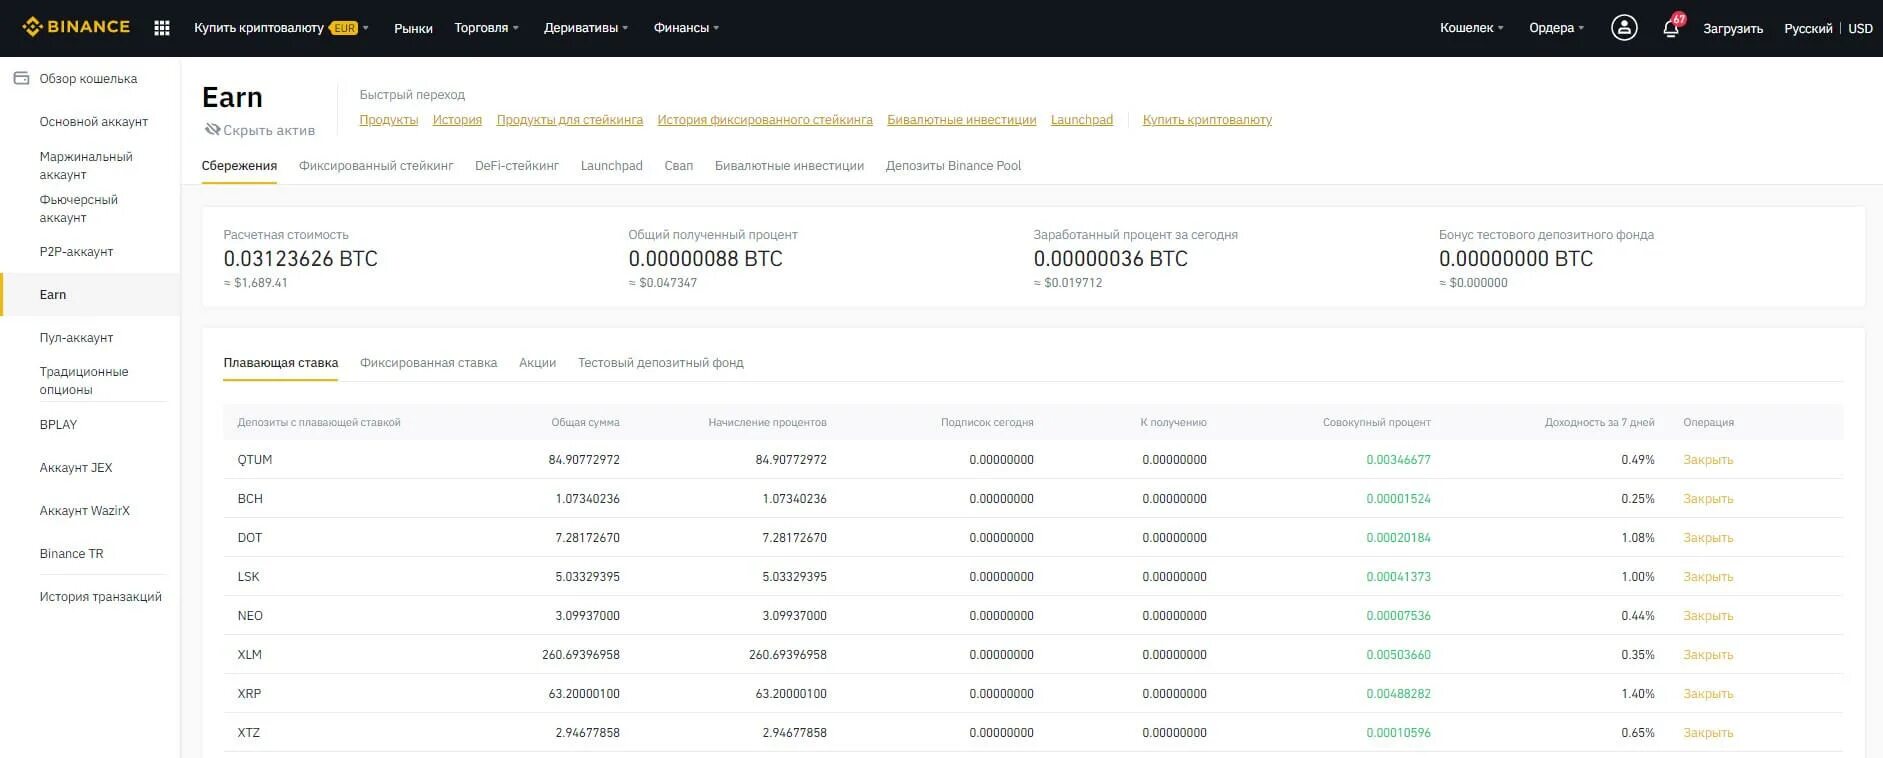Image resolution: width=1883 pixels, height=758 pixels.
Task: Click Закрыть for the QTUM row
Action: (1708, 460)
